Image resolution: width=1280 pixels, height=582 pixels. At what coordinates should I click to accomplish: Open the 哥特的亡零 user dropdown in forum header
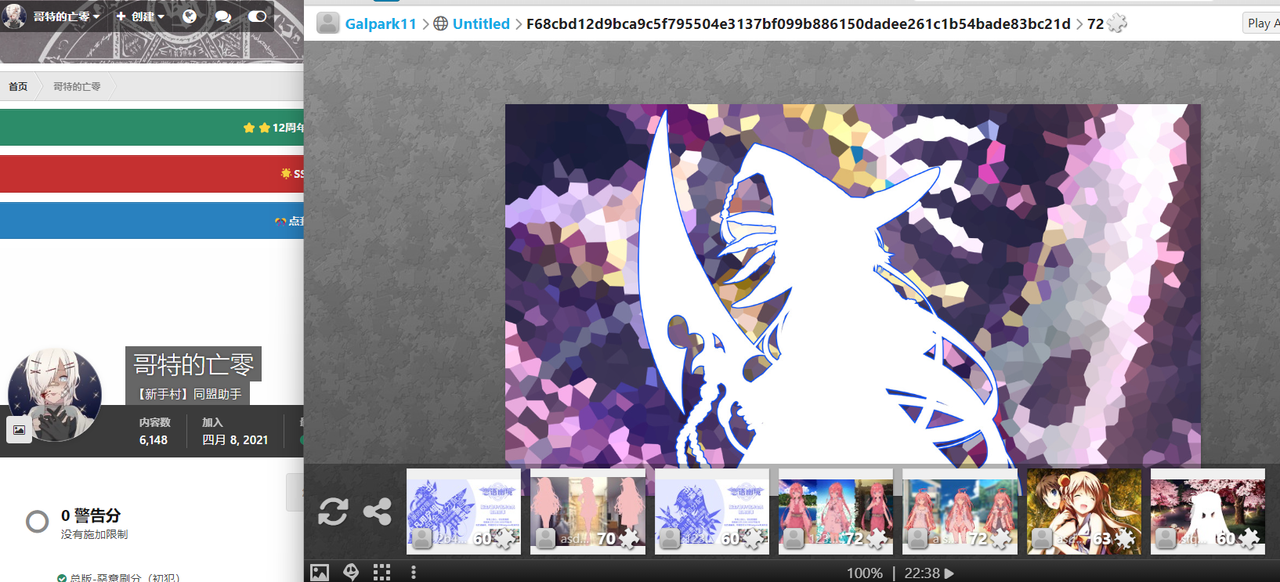coord(67,16)
